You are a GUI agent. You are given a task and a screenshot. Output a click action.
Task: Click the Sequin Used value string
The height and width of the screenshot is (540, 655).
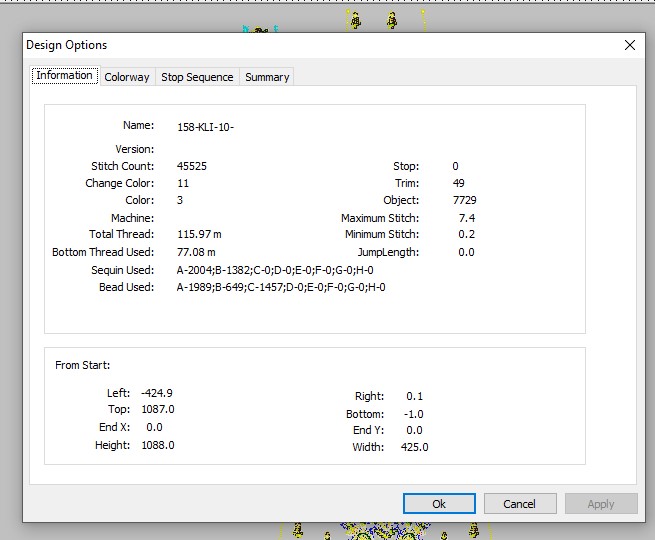[x=275, y=270]
